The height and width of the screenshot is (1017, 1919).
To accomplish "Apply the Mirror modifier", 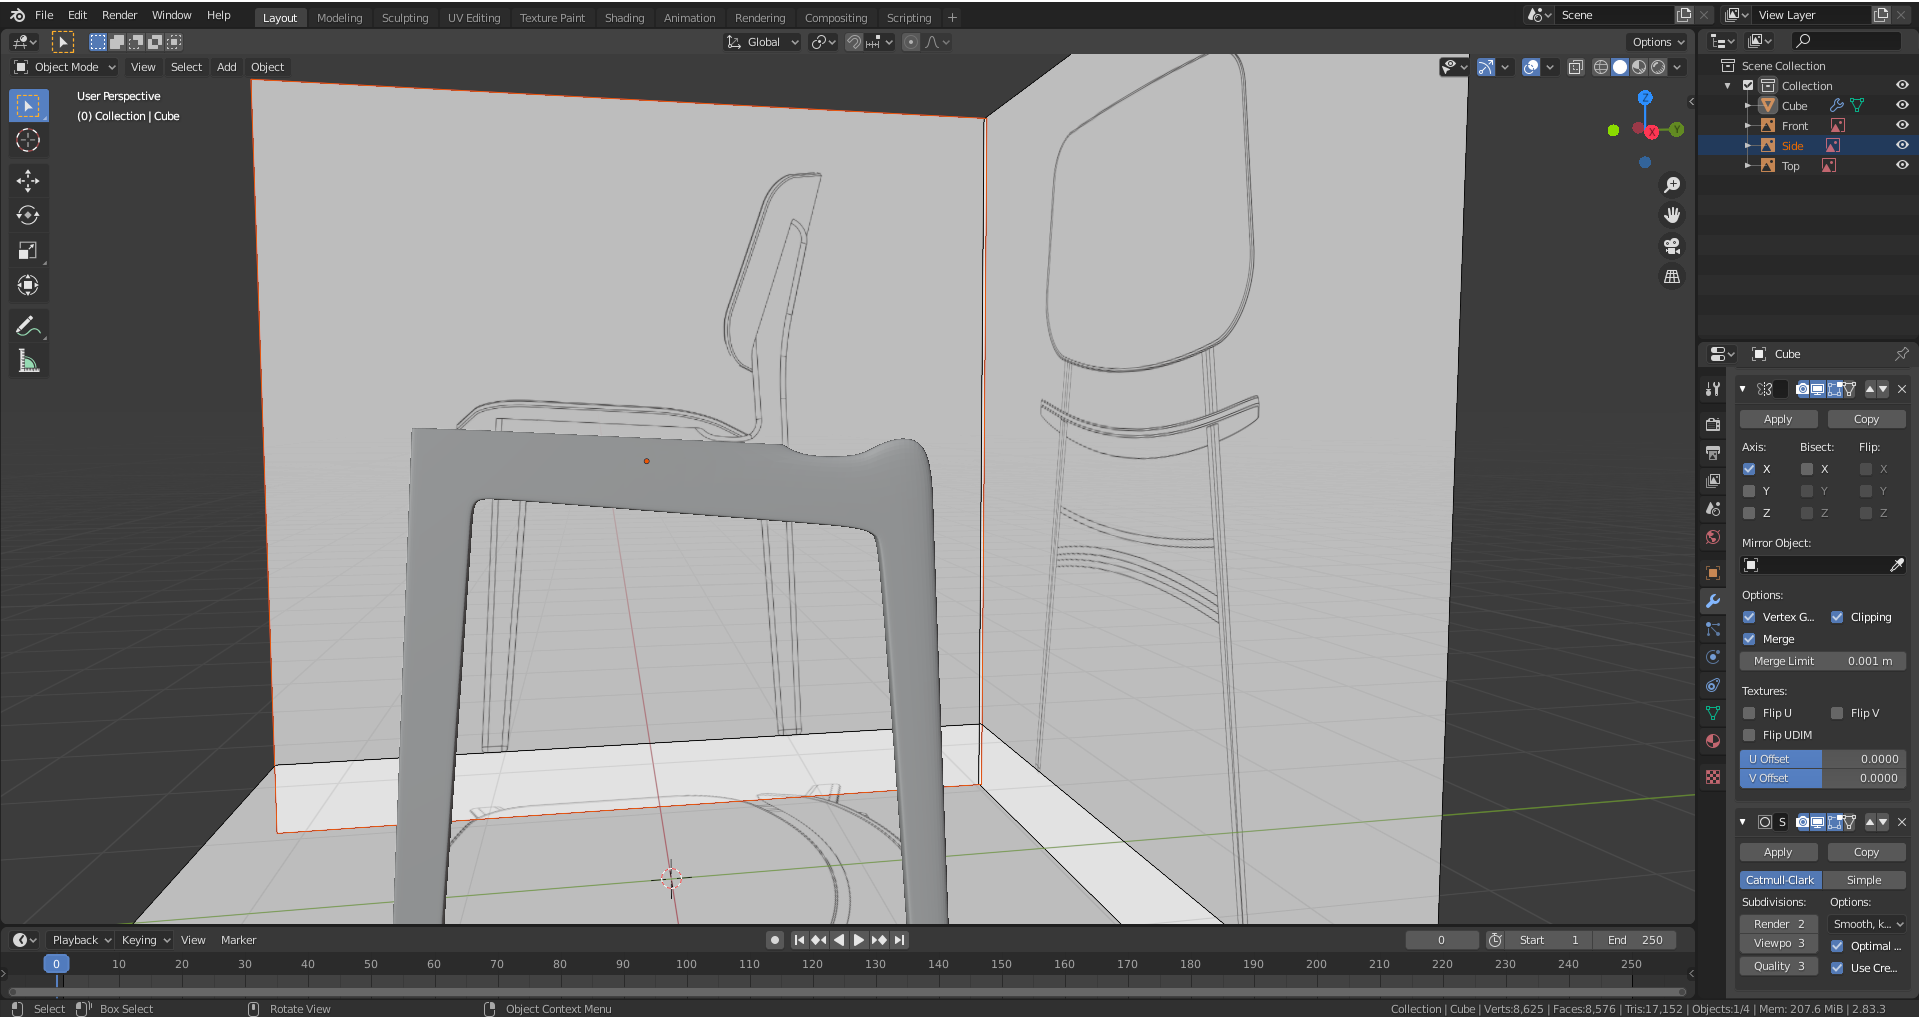I will (1778, 419).
